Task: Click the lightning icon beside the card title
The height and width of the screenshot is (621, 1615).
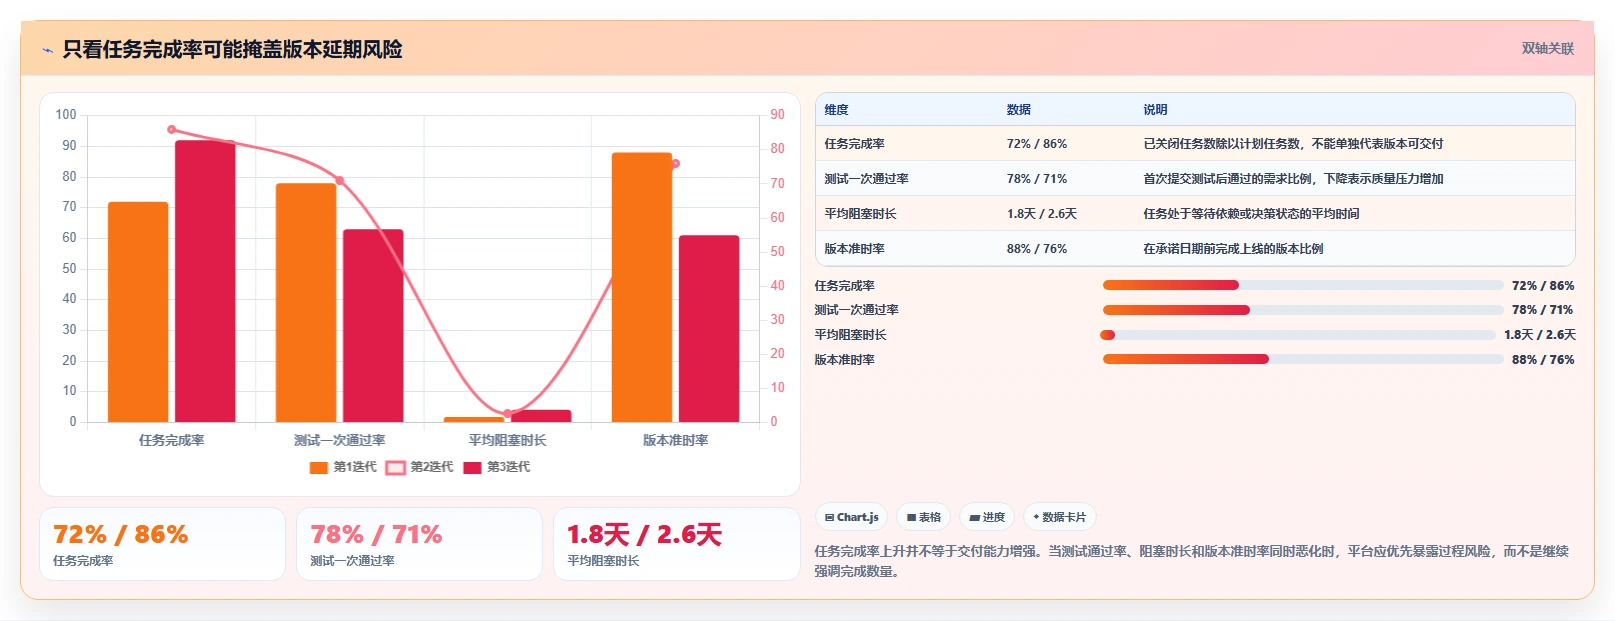Action: click(x=47, y=50)
